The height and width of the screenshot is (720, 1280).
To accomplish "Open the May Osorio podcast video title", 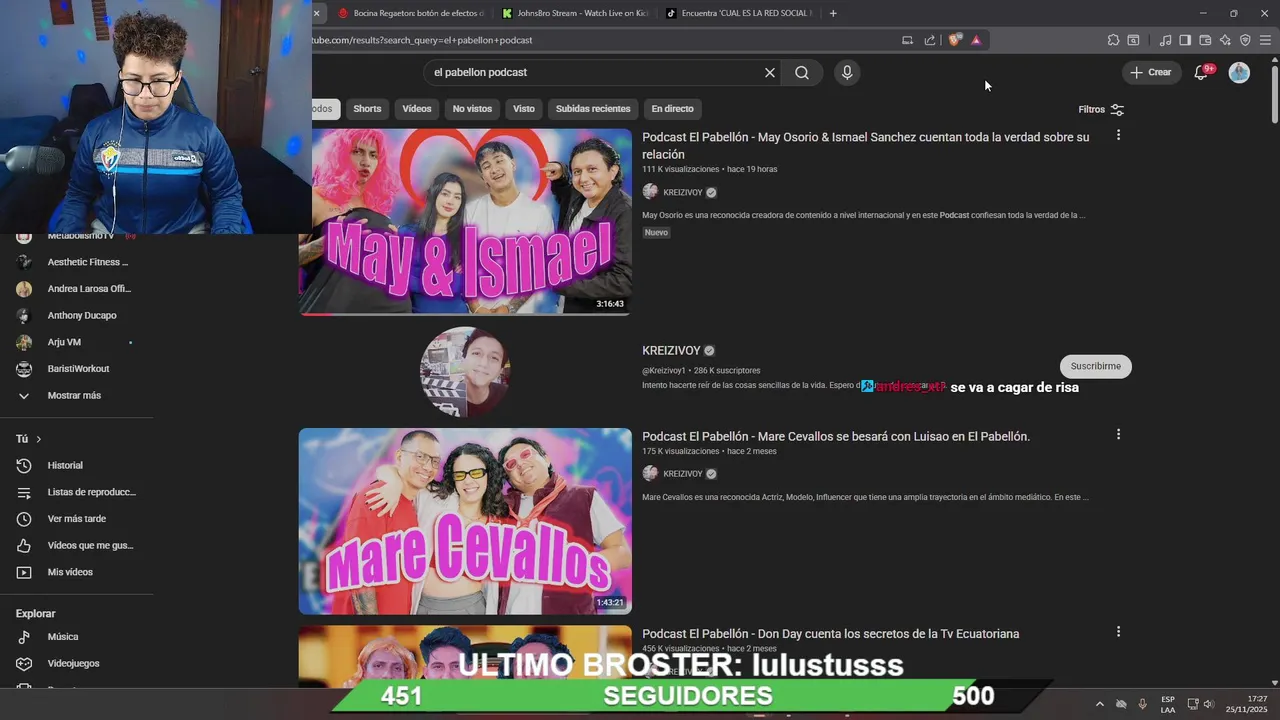I will coord(866,146).
